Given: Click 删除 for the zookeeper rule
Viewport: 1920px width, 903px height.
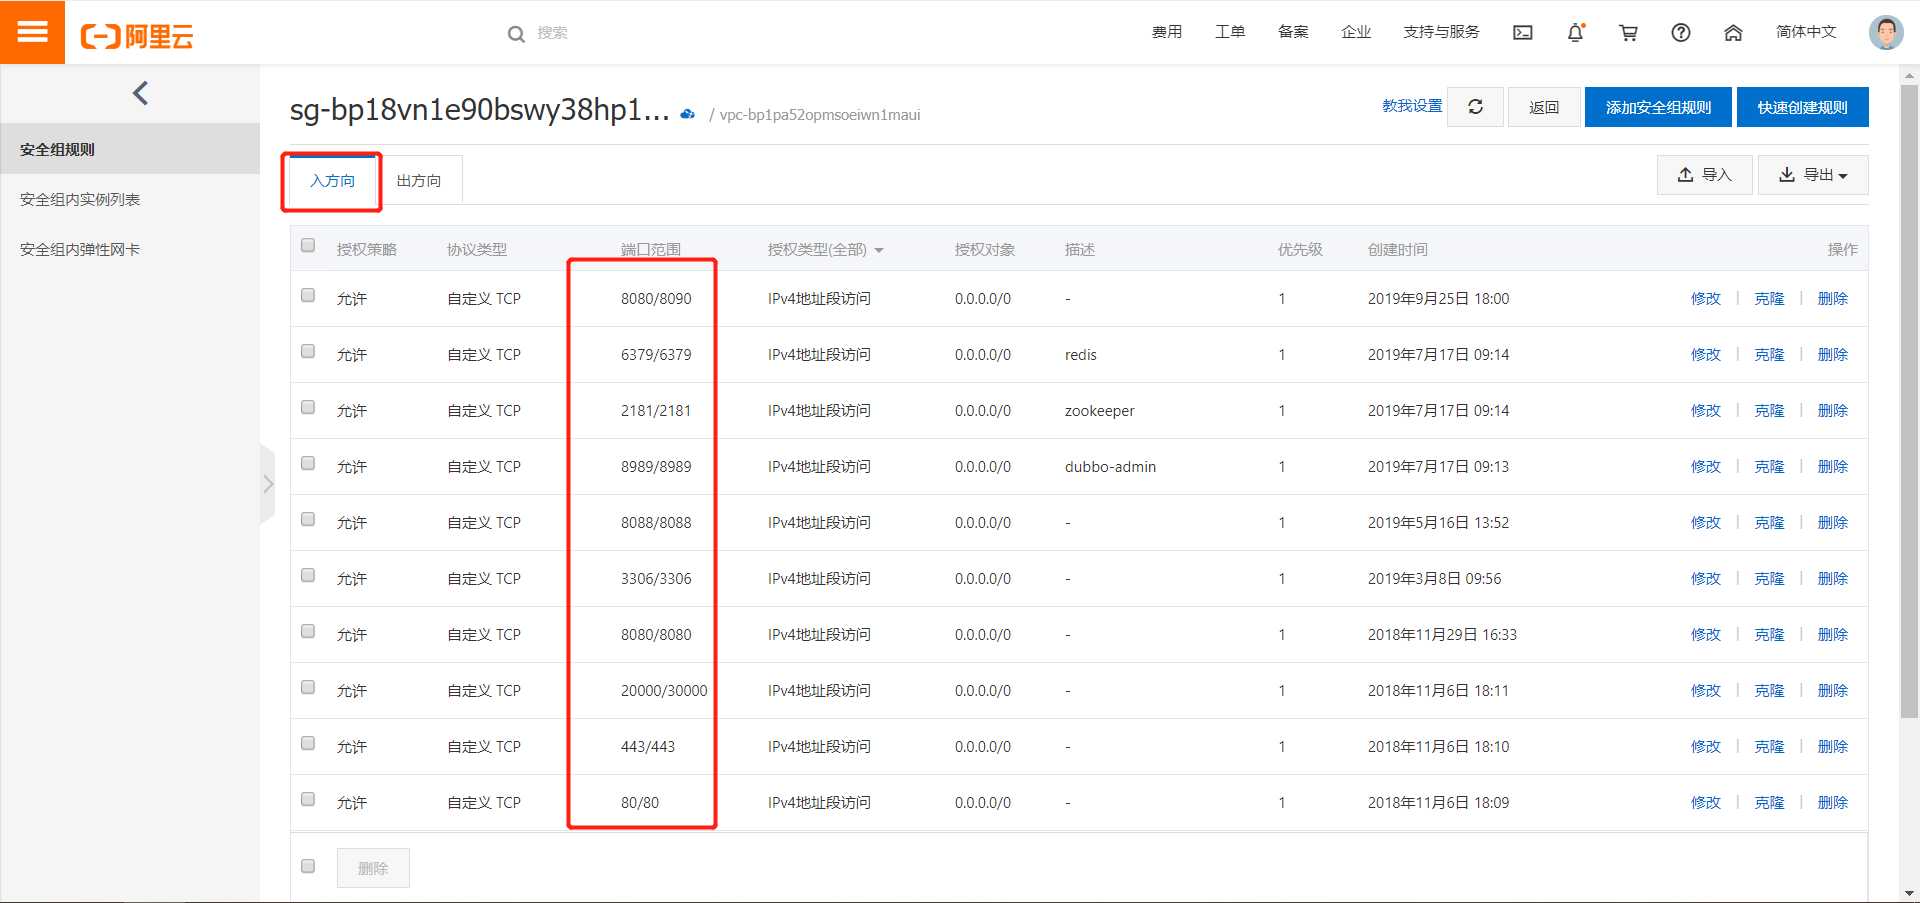Looking at the screenshot, I should tap(1832, 411).
